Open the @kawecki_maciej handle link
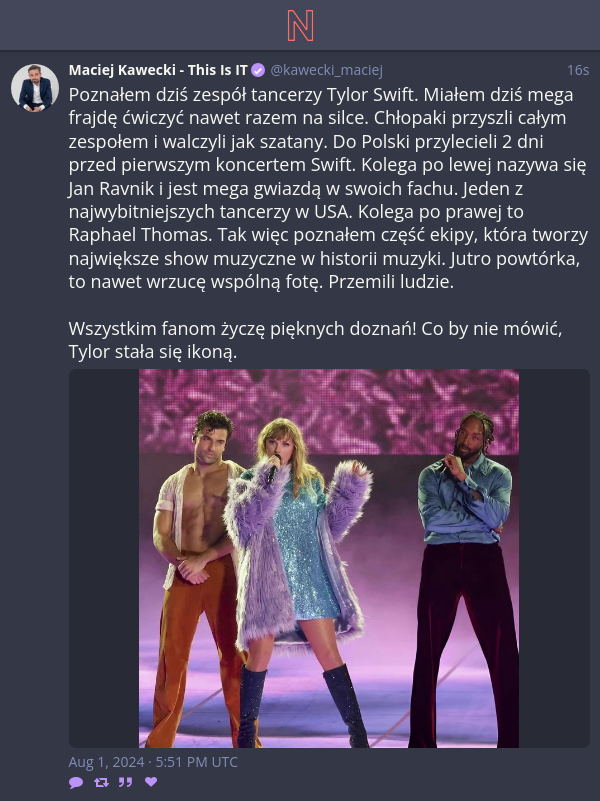 (x=326, y=70)
